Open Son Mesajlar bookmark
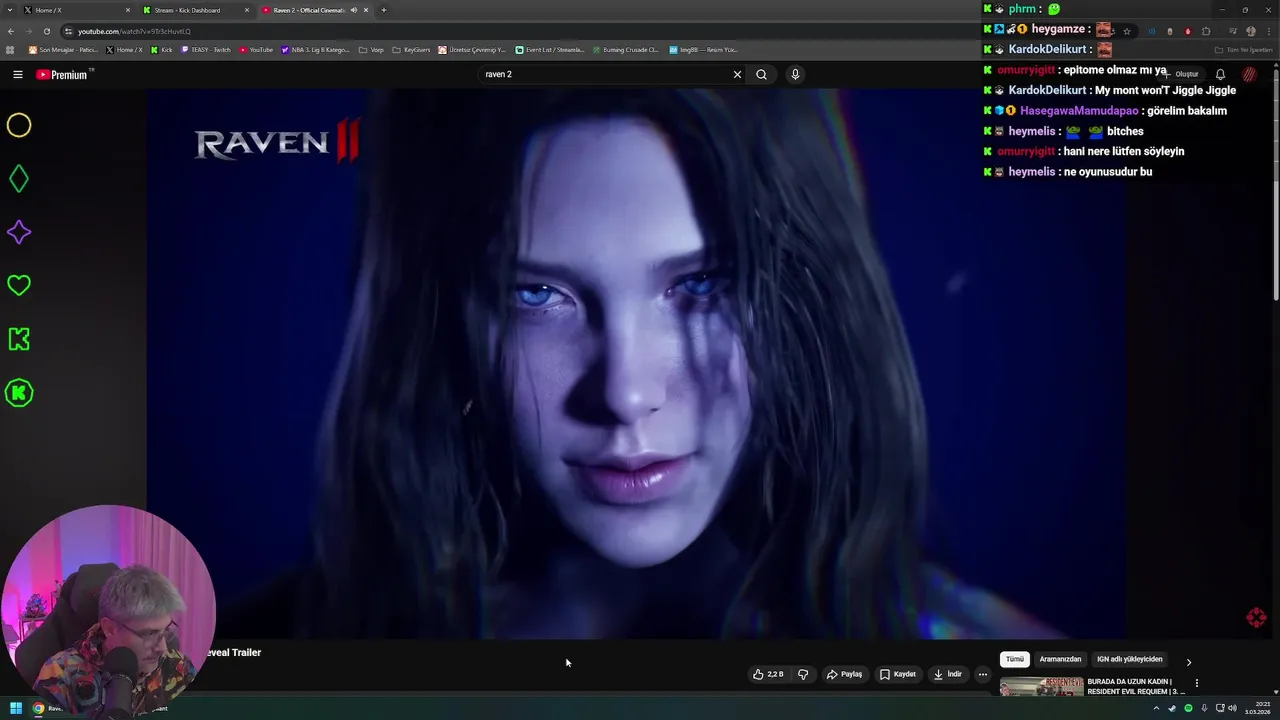The width and height of the screenshot is (1280, 720). point(63,49)
